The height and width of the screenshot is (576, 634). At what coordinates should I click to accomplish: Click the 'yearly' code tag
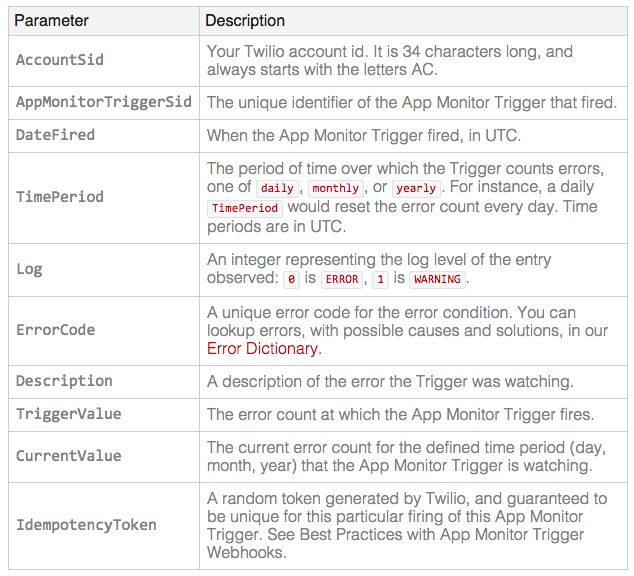tap(416, 188)
